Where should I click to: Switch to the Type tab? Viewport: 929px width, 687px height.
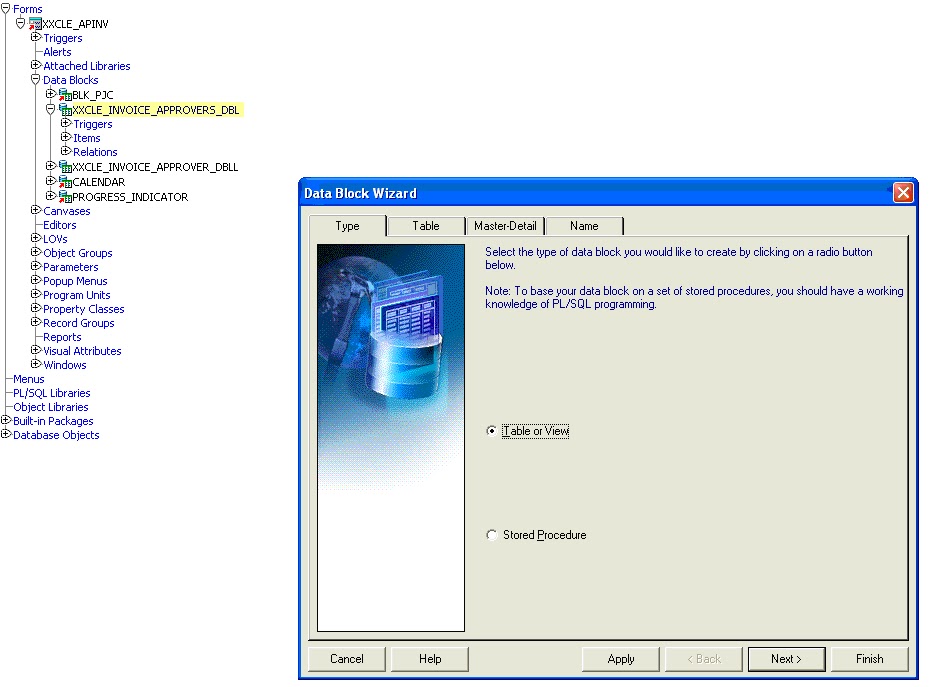(x=347, y=226)
